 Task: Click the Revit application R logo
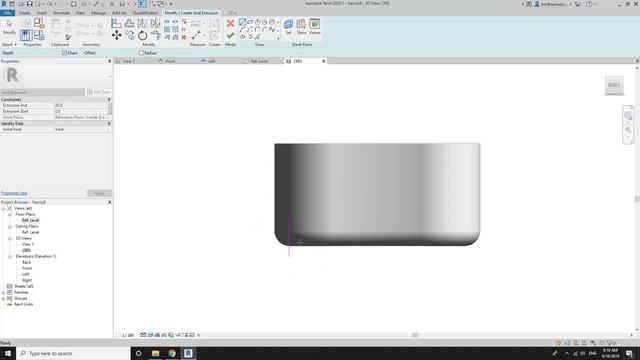tap(4, 4)
